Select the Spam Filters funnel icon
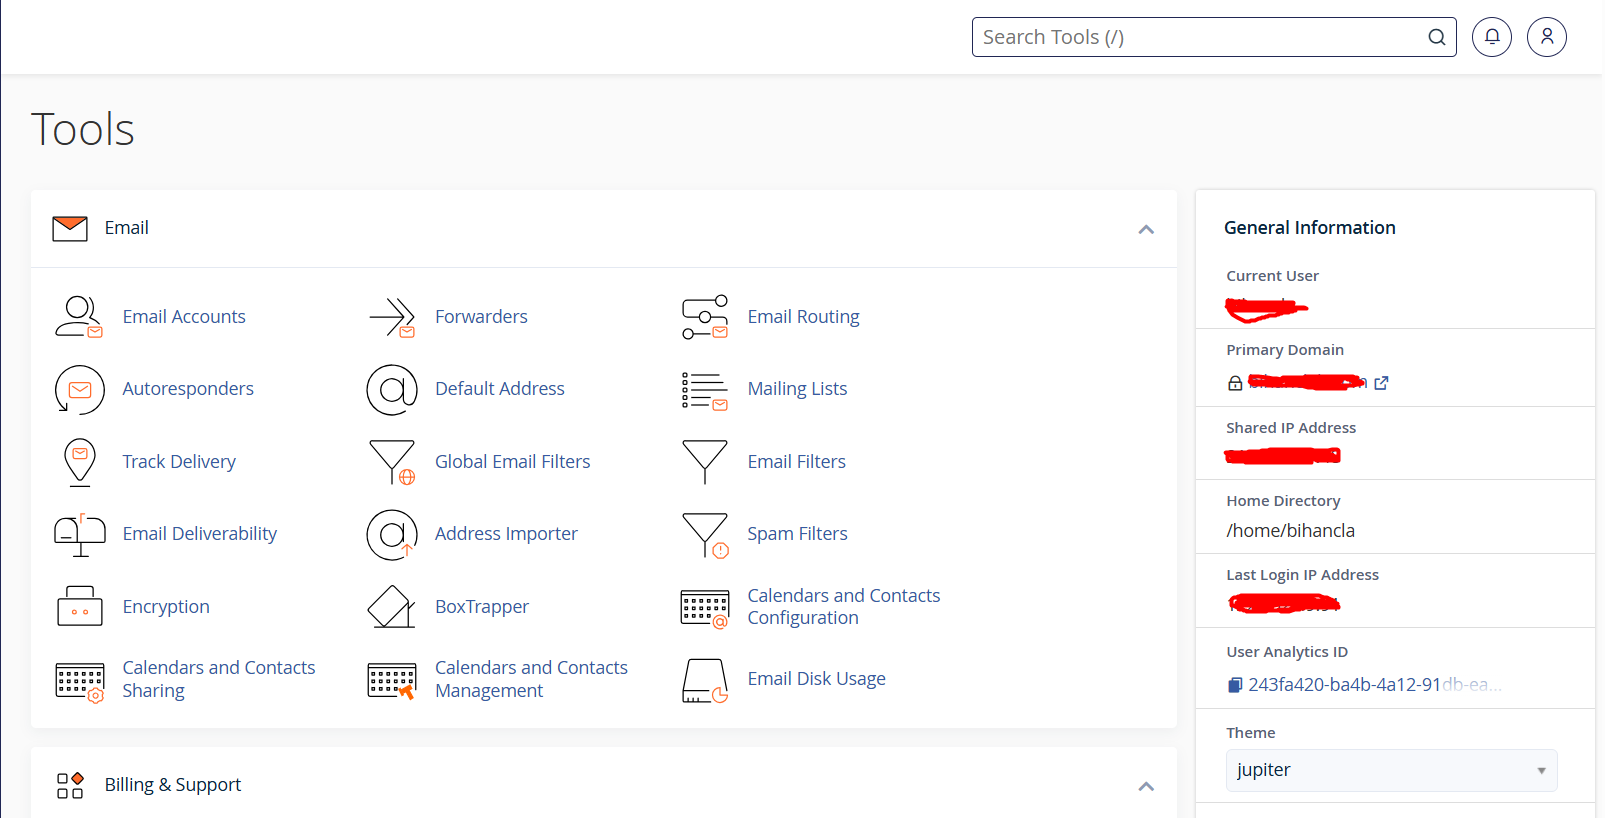 705,534
